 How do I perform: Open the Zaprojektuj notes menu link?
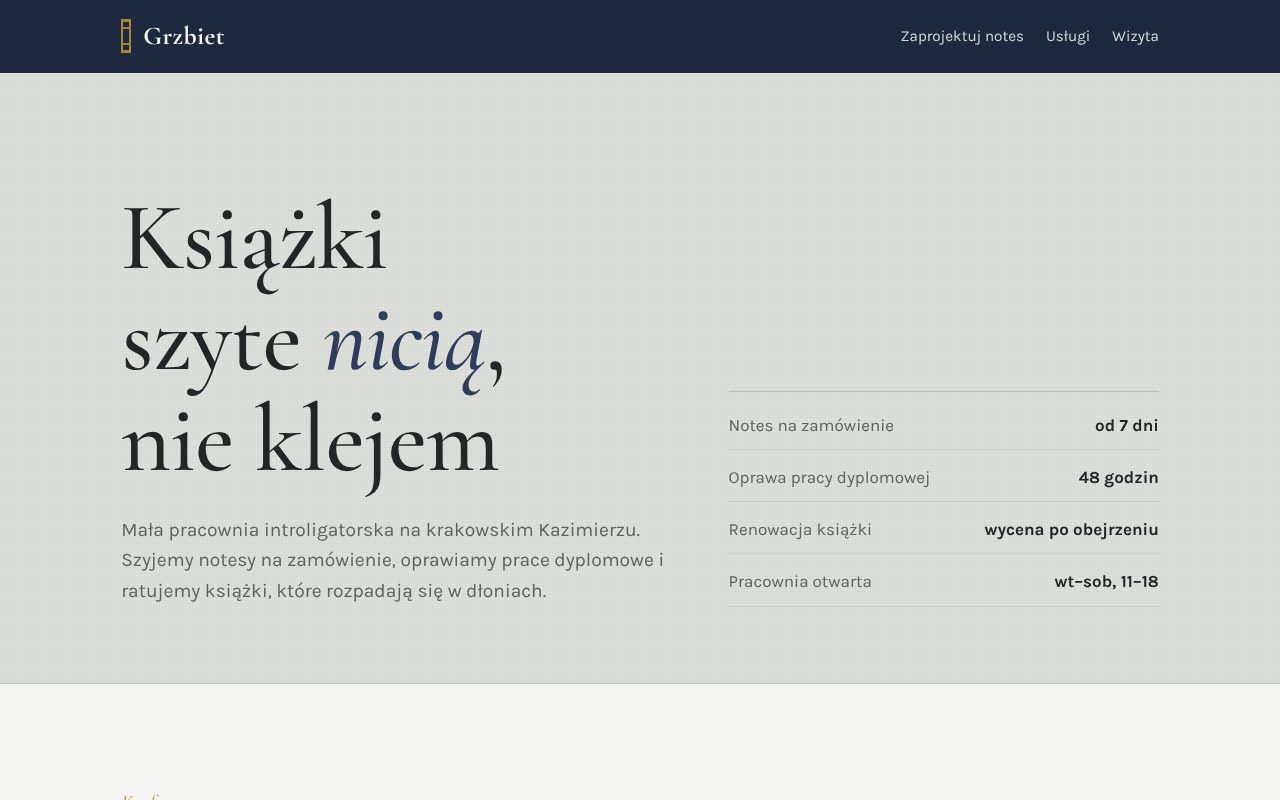coord(962,36)
